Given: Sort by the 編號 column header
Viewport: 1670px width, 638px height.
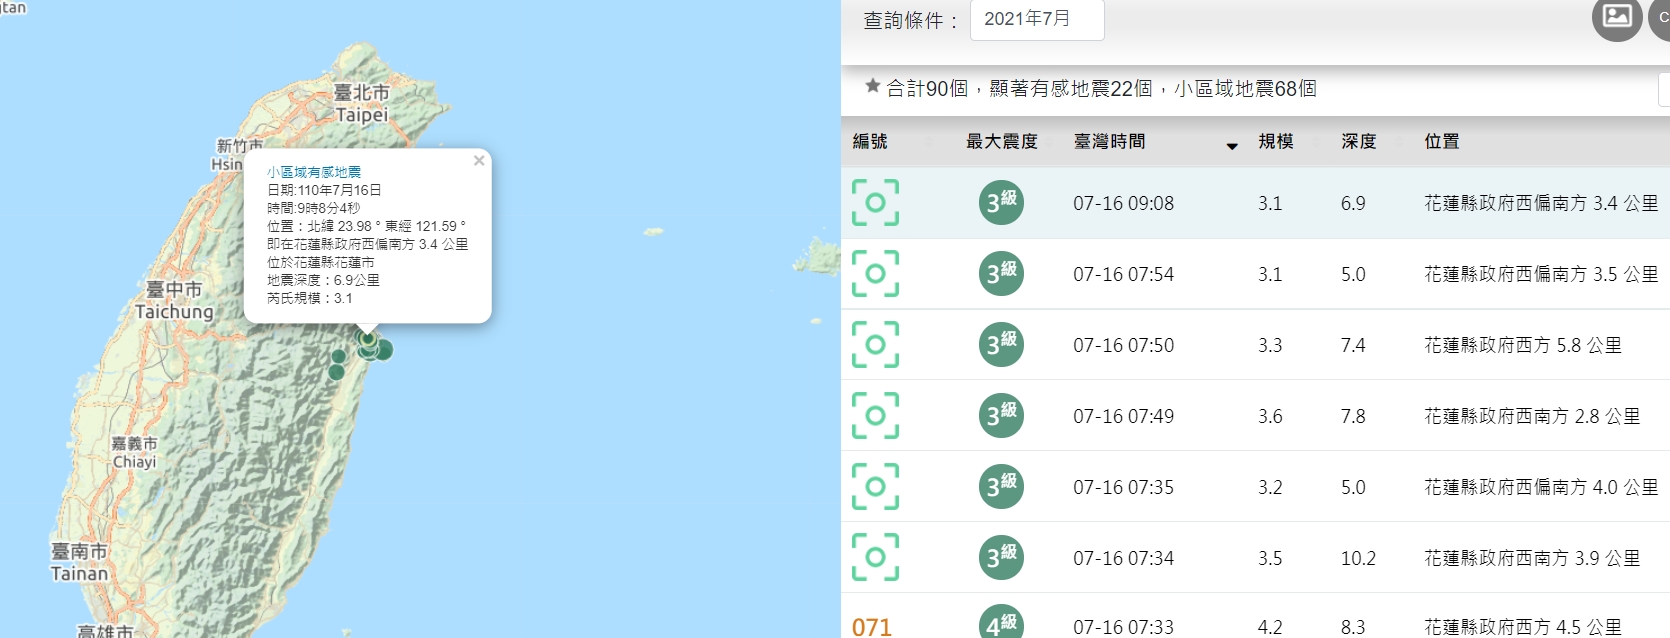Looking at the screenshot, I should (870, 142).
